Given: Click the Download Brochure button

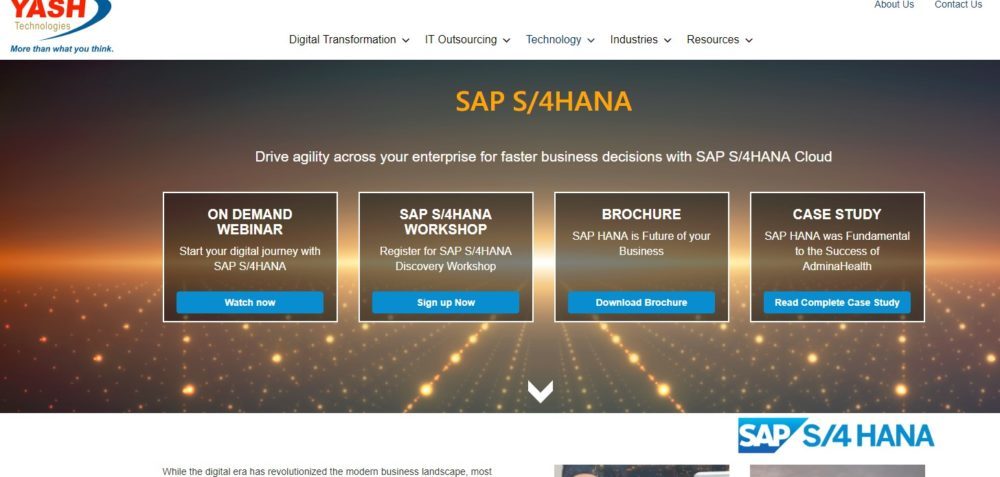Looking at the screenshot, I should click(x=641, y=302).
